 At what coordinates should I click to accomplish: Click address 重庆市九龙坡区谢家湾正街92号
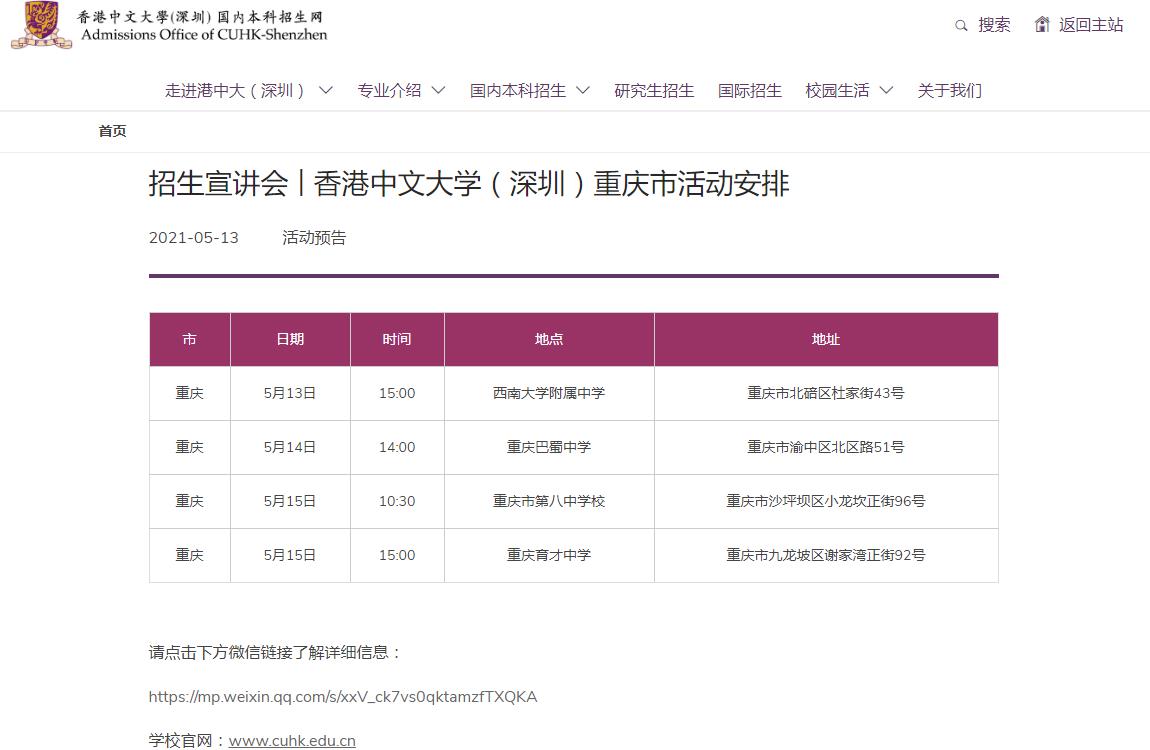point(826,555)
